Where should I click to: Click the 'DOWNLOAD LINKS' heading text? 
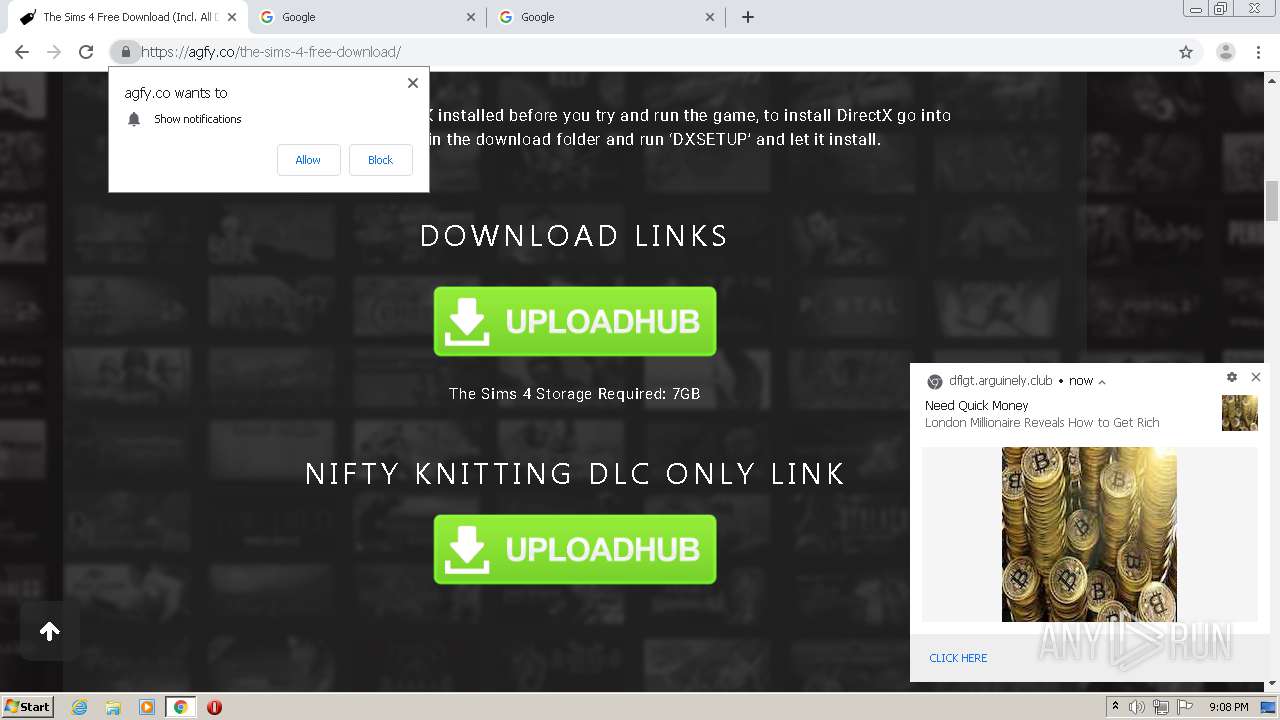point(574,236)
